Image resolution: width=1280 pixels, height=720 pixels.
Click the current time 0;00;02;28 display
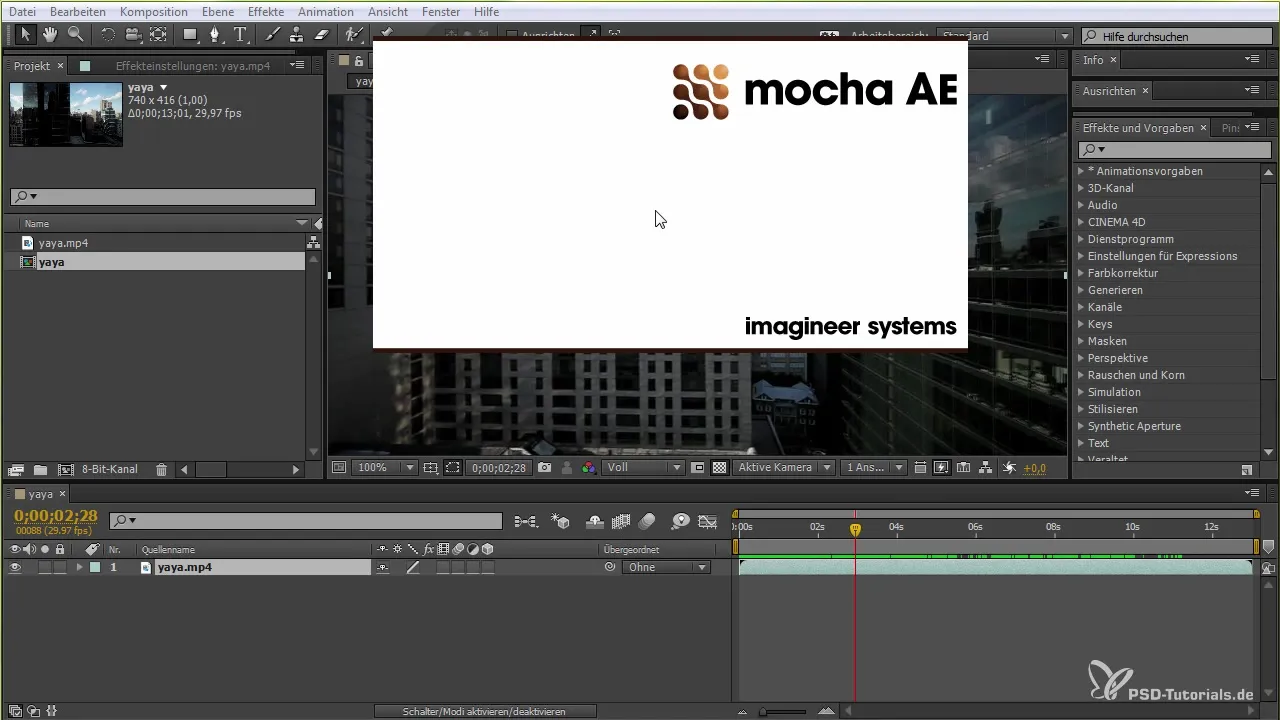(x=56, y=516)
